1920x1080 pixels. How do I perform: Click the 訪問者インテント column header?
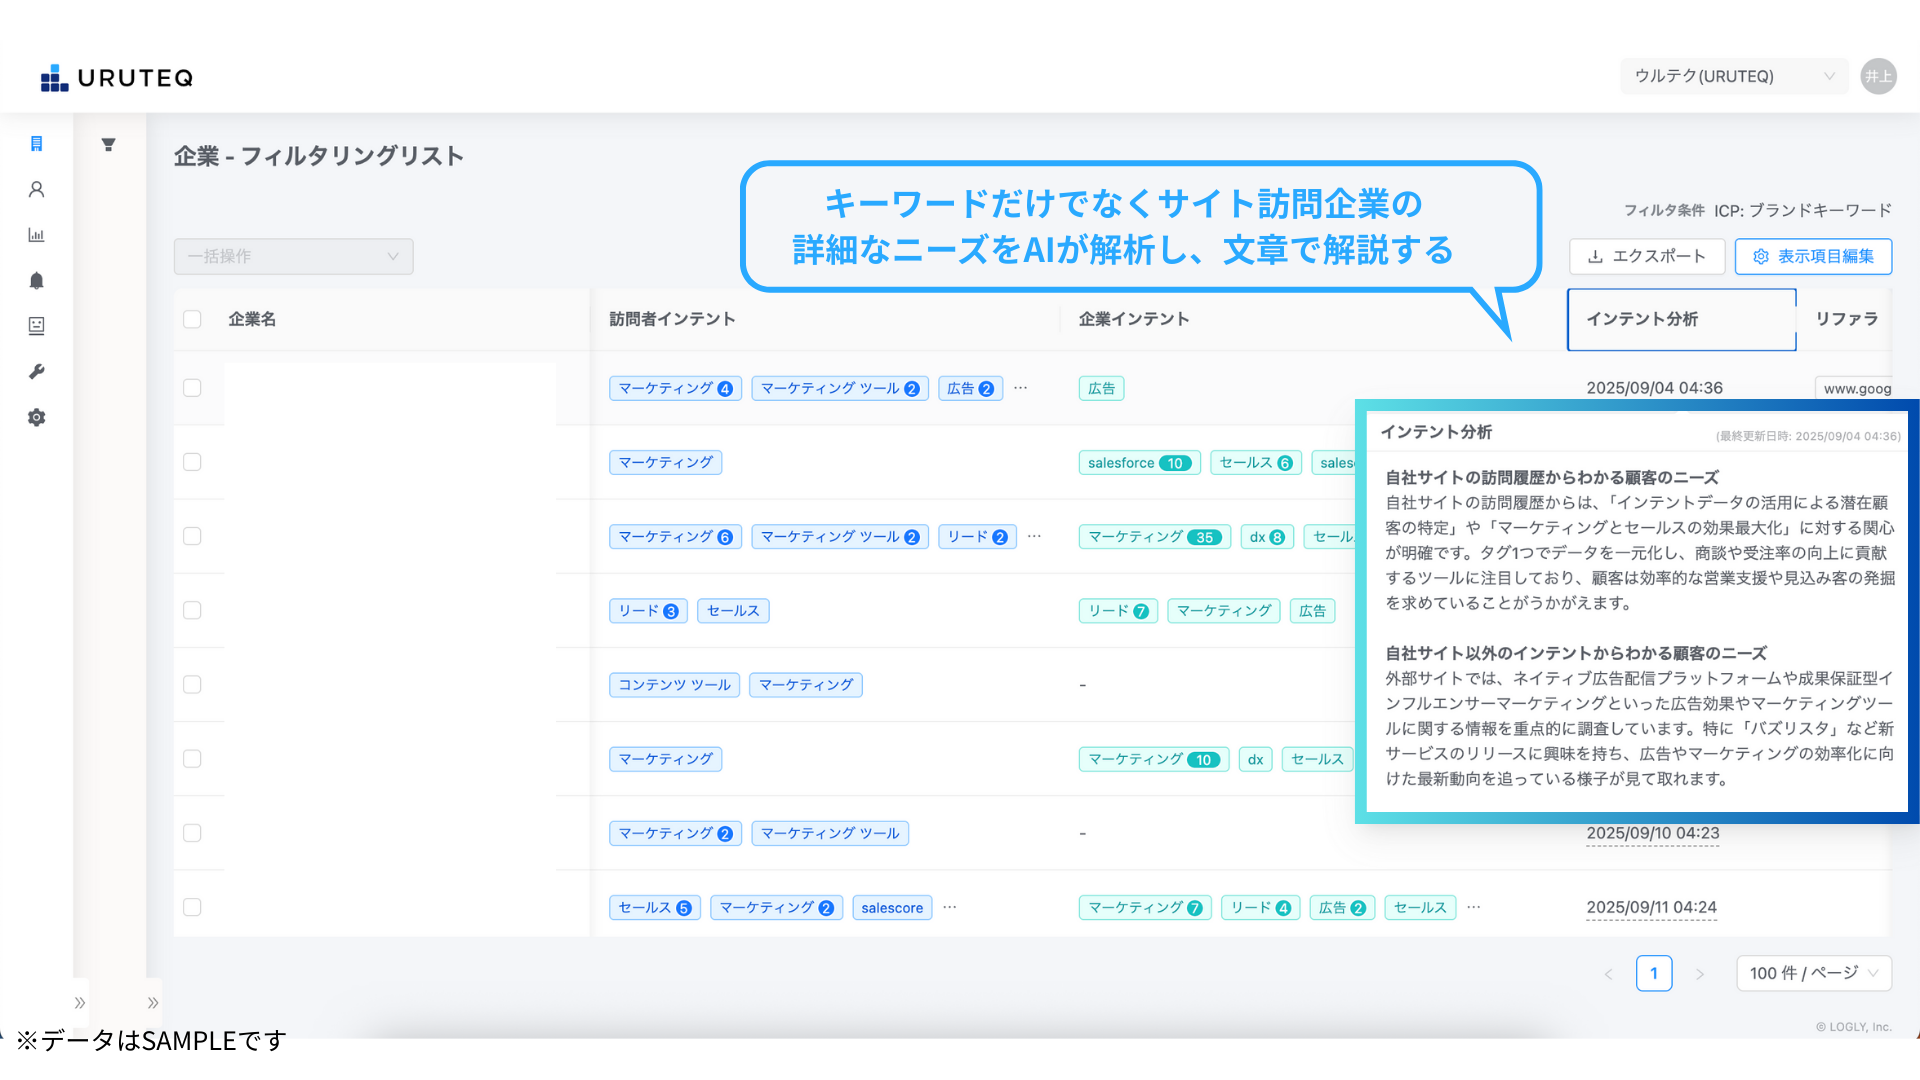click(672, 319)
